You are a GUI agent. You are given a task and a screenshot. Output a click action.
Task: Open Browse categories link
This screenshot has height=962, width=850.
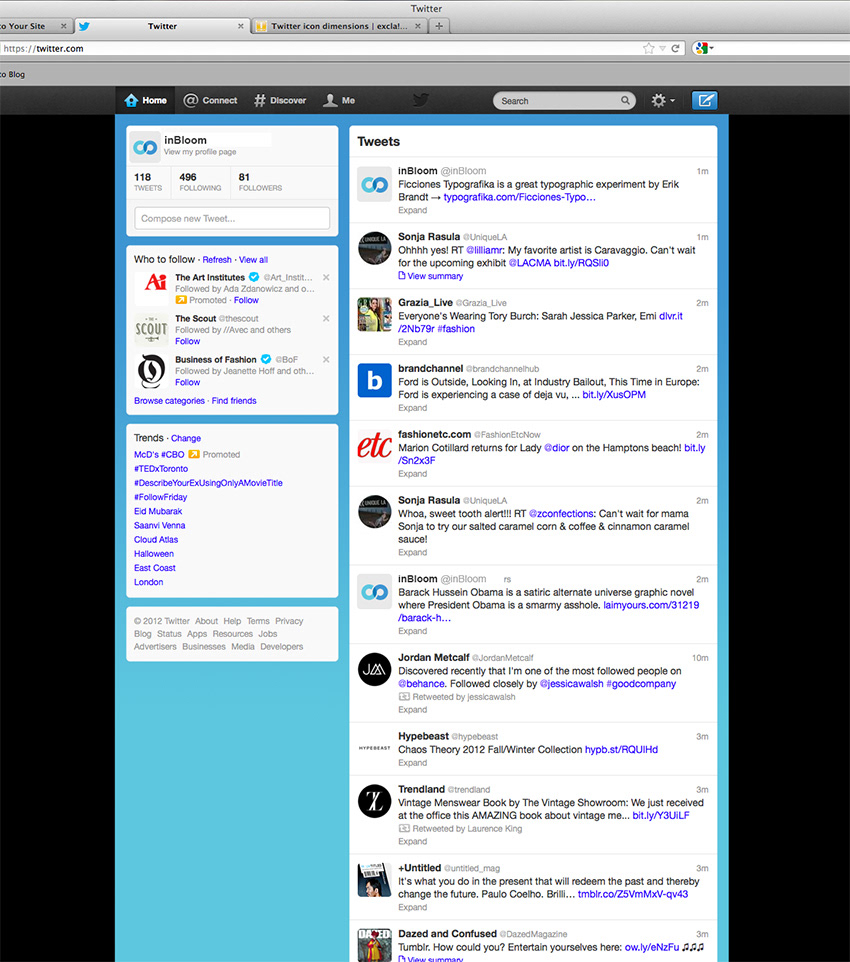169,401
